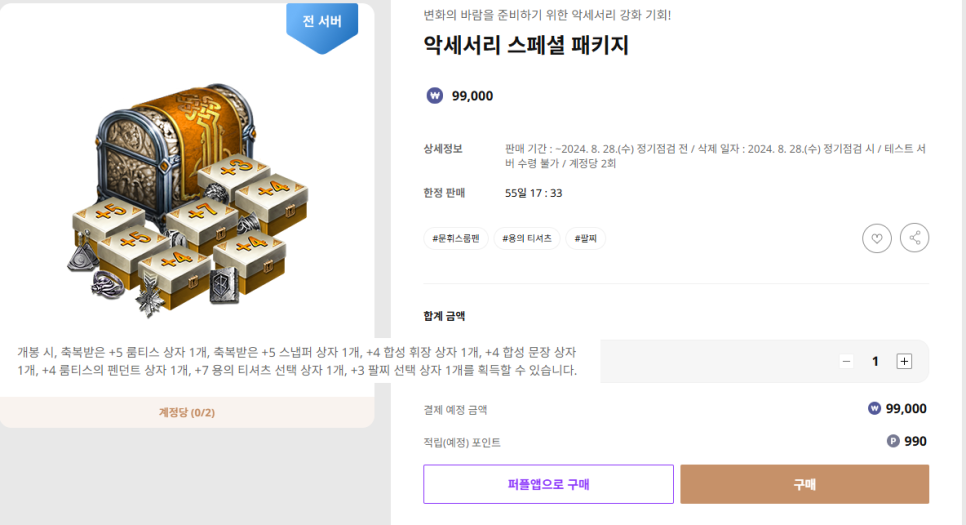966x525 pixels.
Task: Select the #팔찌 hashtag
Action: 586,238
